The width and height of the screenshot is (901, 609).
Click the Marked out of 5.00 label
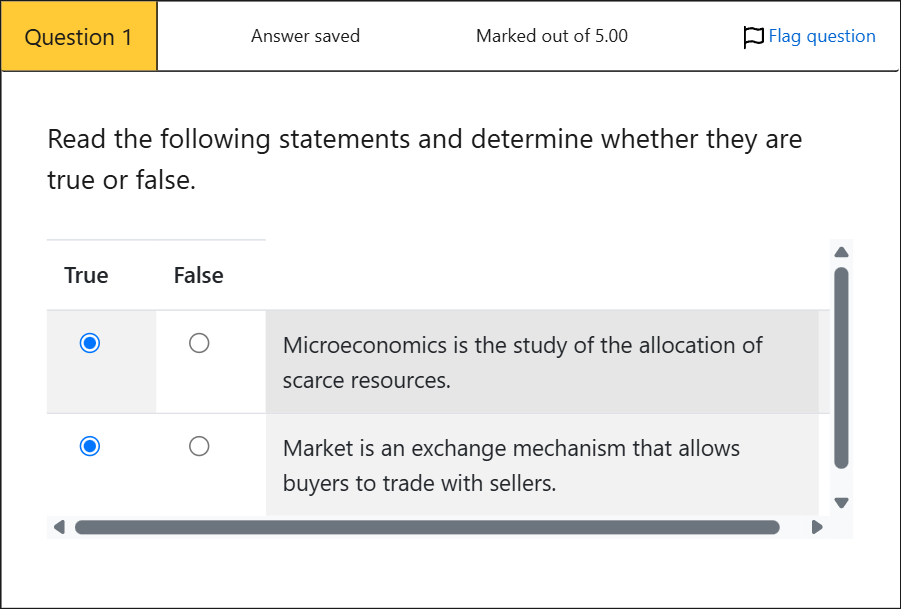pos(552,36)
